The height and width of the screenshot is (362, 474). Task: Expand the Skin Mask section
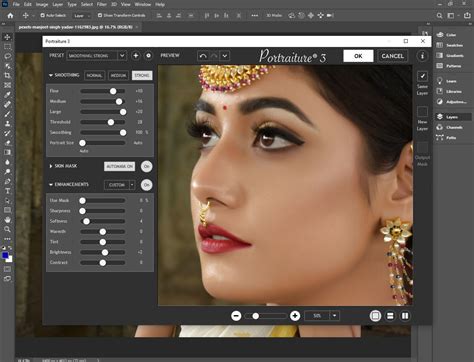[51, 166]
